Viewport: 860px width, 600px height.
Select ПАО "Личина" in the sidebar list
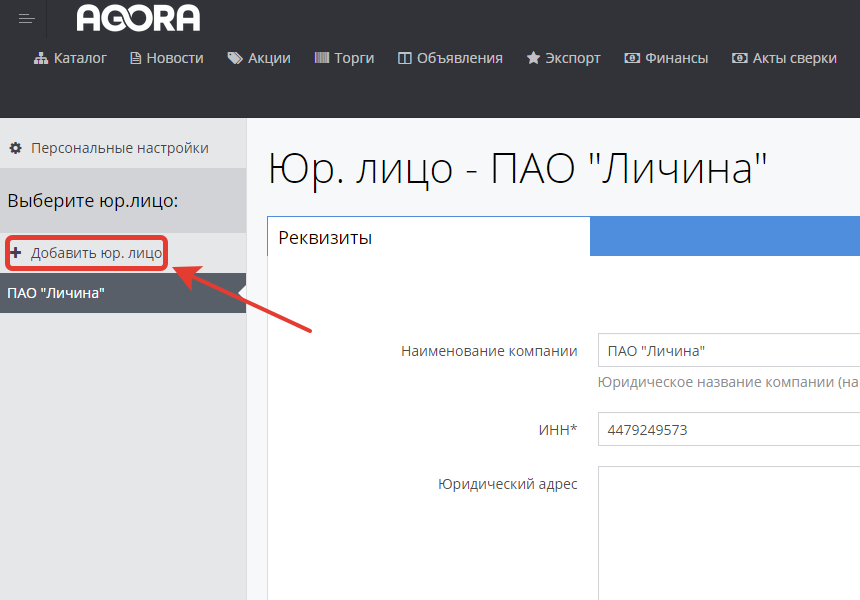[56, 293]
